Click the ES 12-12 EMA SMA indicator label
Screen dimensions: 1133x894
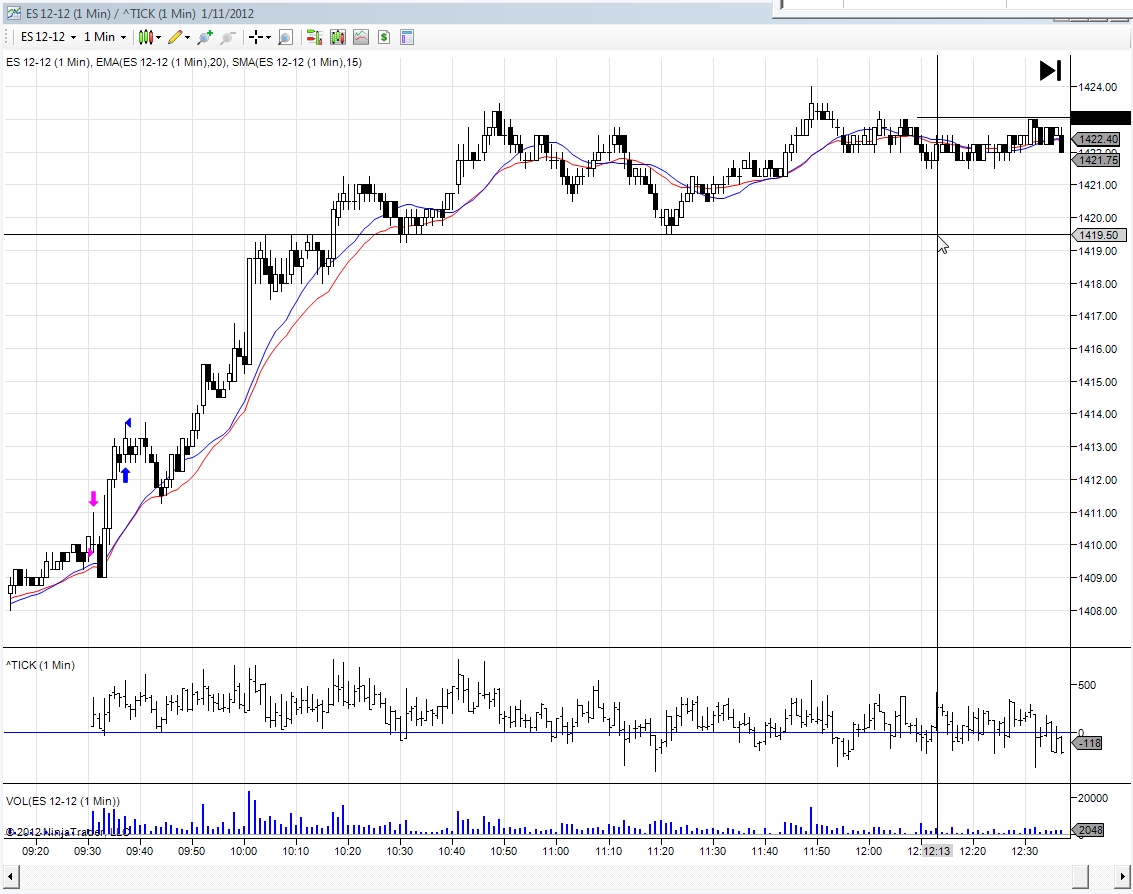pos(184,62)
